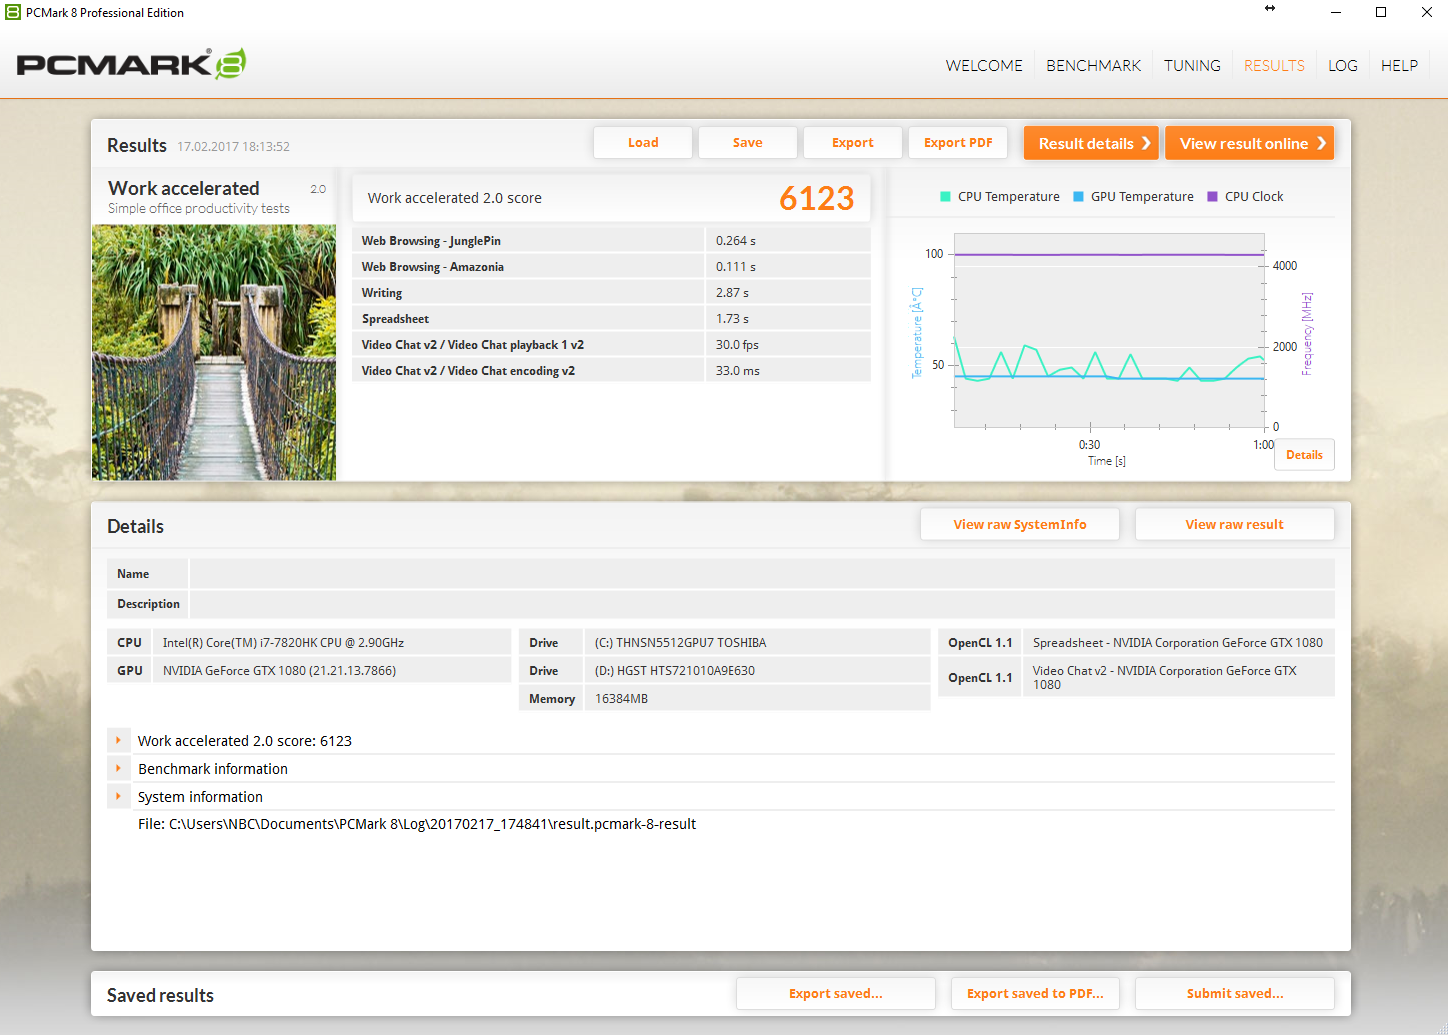Select the Writing test row

point(611,293)
